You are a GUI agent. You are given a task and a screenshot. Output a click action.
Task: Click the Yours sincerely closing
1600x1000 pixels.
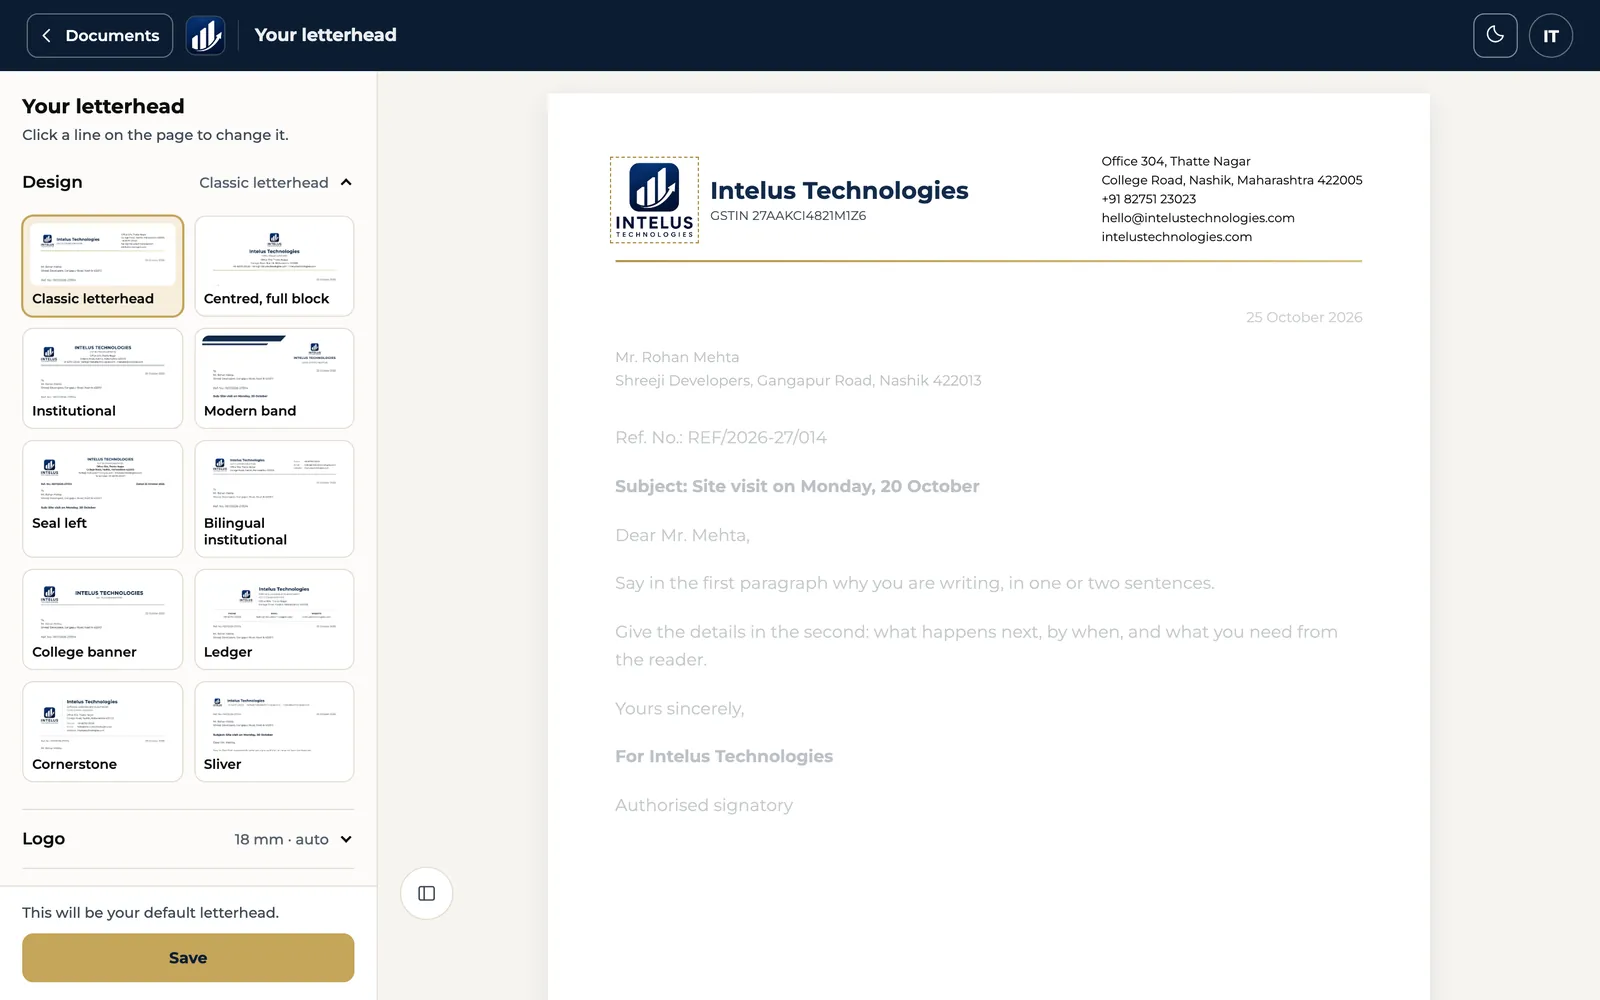(679, 708)
